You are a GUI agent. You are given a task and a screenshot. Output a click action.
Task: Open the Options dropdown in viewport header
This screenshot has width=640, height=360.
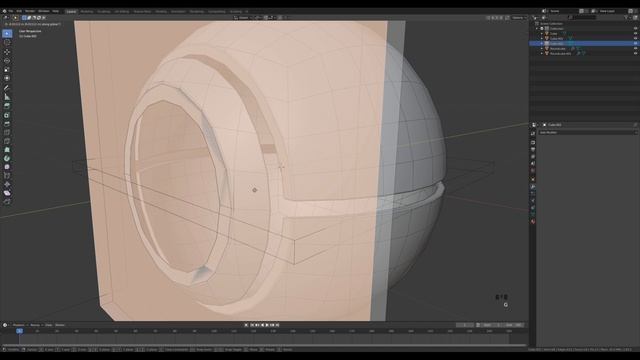[518, 18]
